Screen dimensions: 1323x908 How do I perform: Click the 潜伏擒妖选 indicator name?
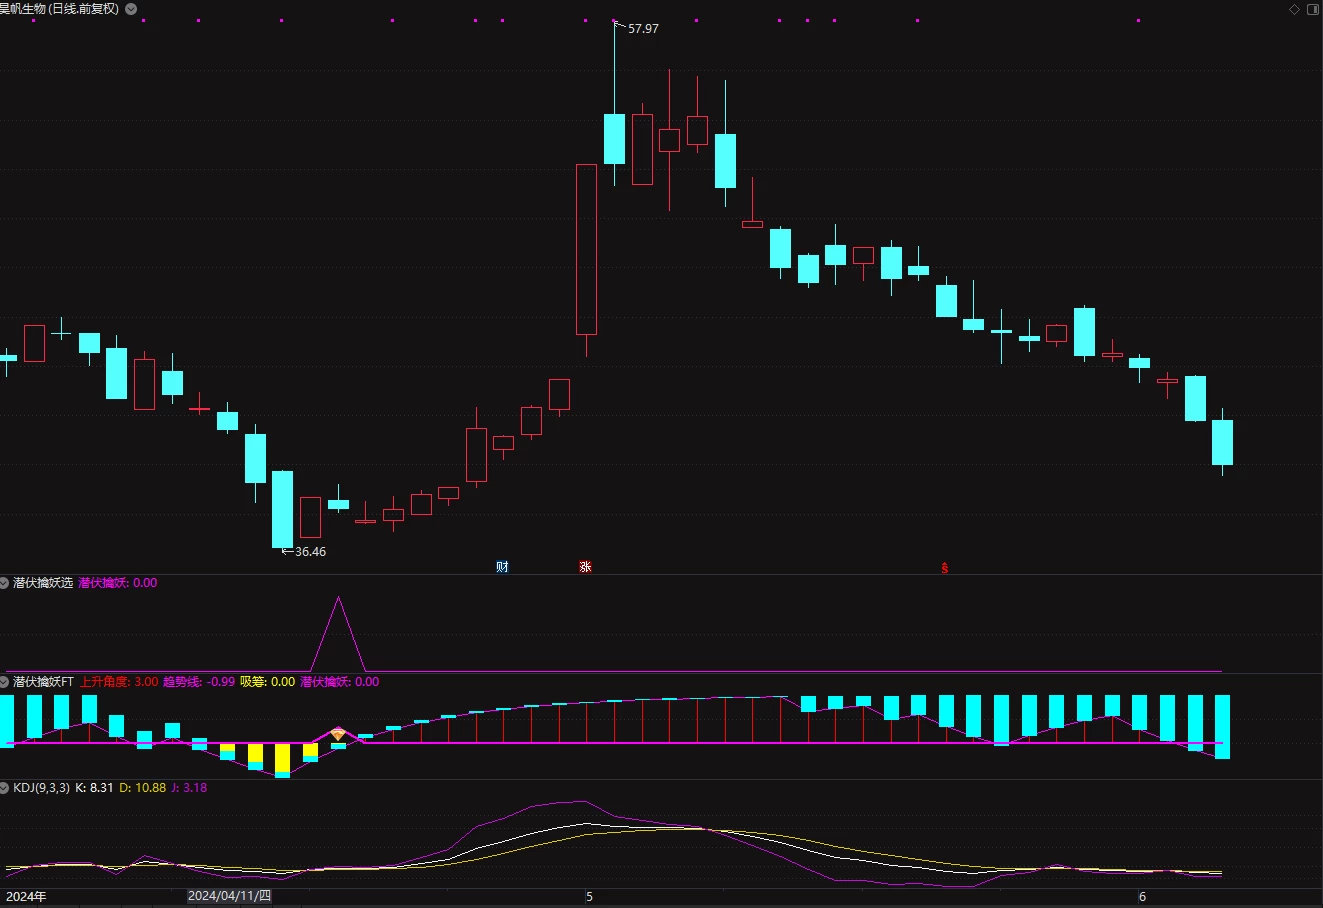[x=43, y=583]
